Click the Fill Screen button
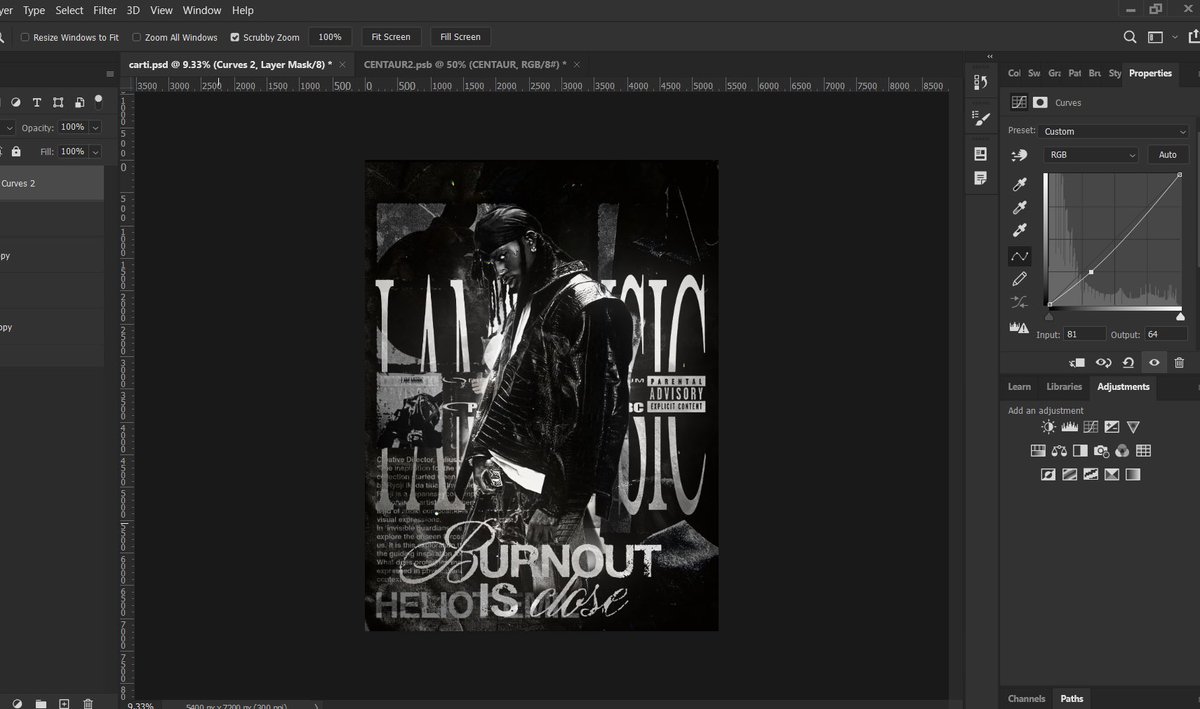This screenshot has height=709, width=1200. 461,37
